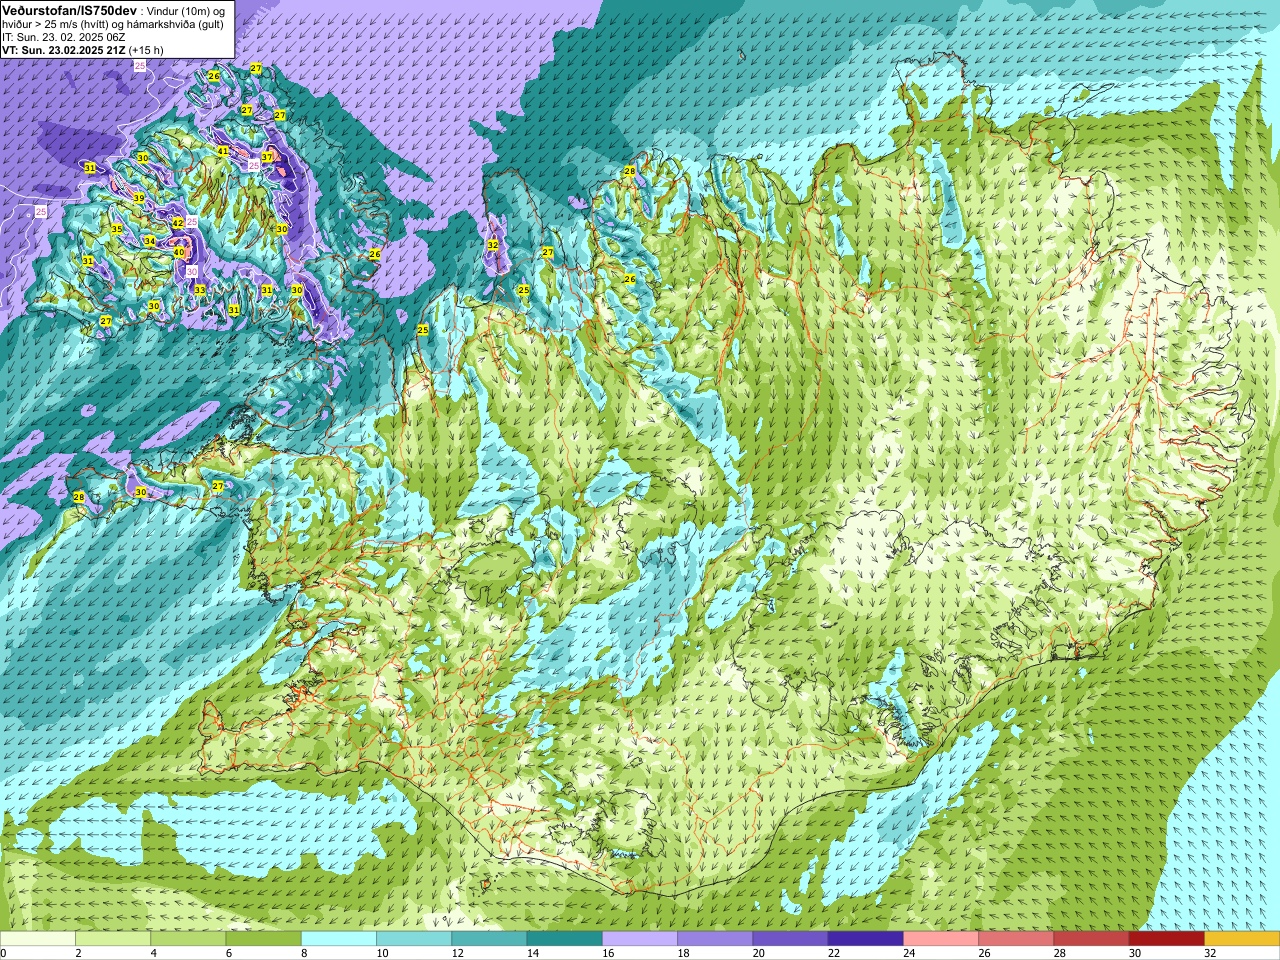Click the 0–2 m/s pale yellow legend swatch
The image size is (1280, 960).
click(x=38, y=939)
